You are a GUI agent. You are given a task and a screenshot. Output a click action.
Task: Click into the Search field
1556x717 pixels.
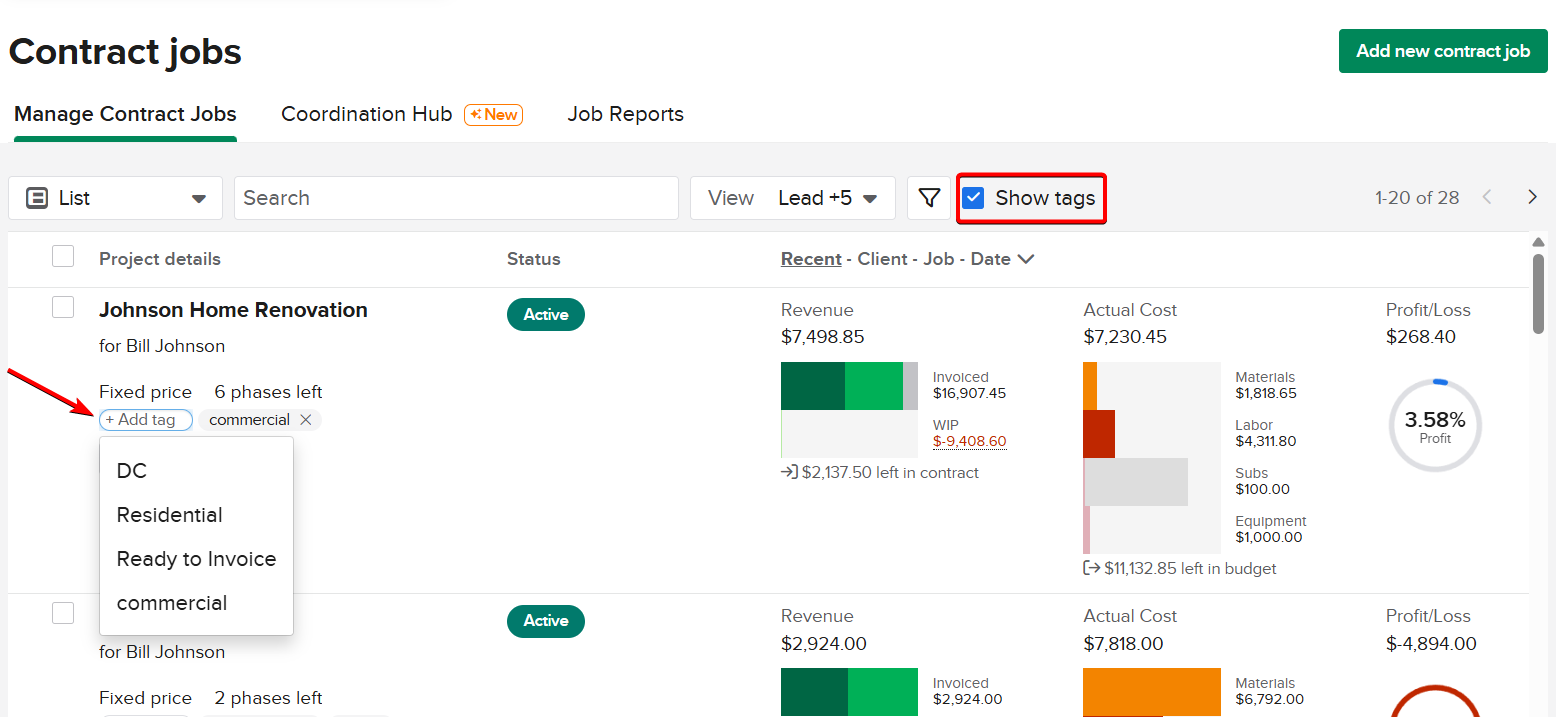(x=456, y=198)
